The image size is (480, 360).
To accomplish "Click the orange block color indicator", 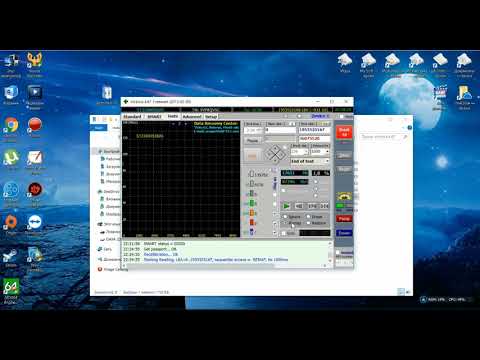I will pyautogui.click(x=252, y=213).
